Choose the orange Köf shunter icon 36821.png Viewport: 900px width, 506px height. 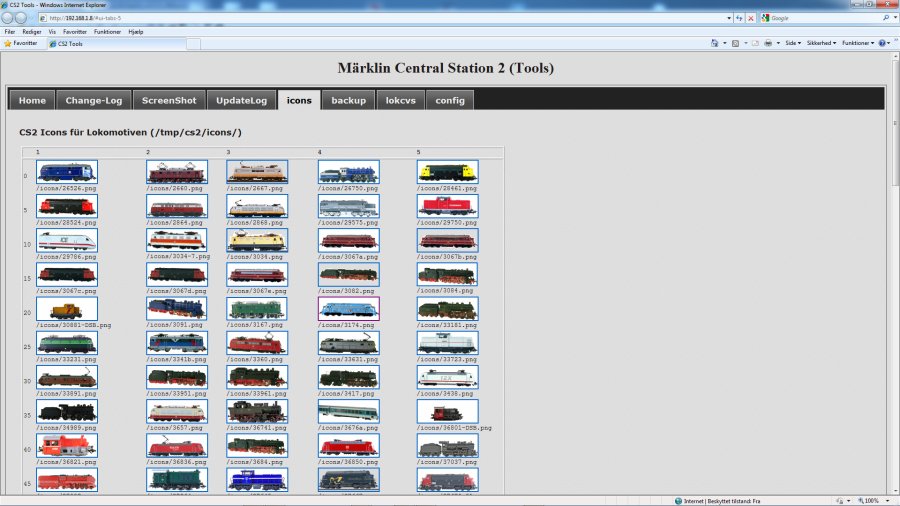[x=67, y=446]
